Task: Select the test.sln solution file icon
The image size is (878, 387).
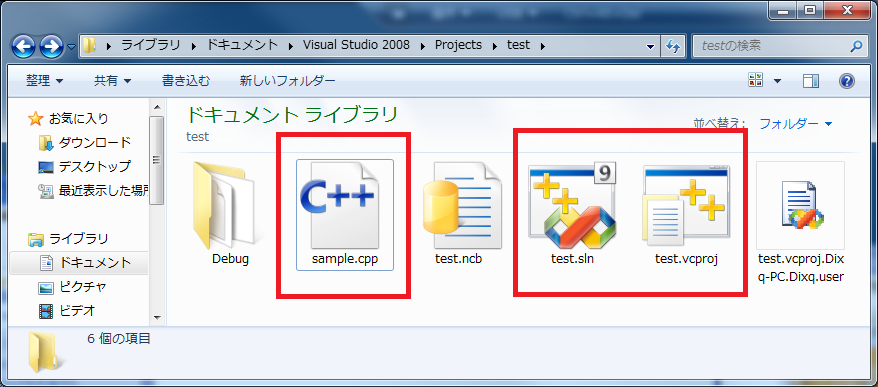Action: pyautogui.click(x=572, y=206)
